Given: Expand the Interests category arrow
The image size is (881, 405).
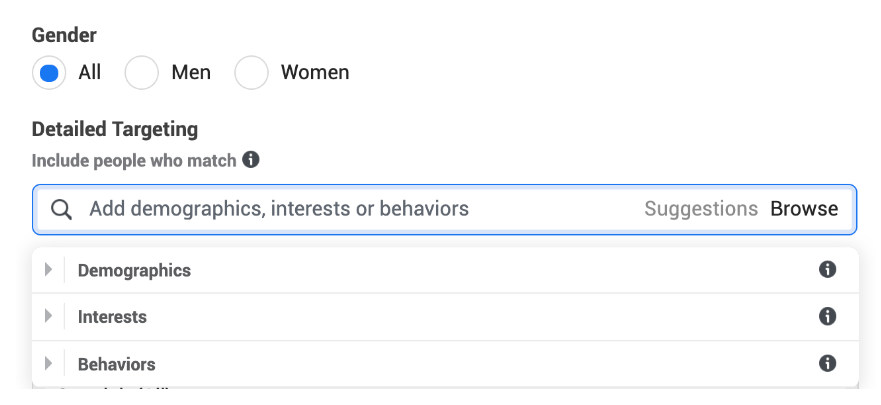Looking at the screenshot, I should pyautogui.click(x=48, y=317).
